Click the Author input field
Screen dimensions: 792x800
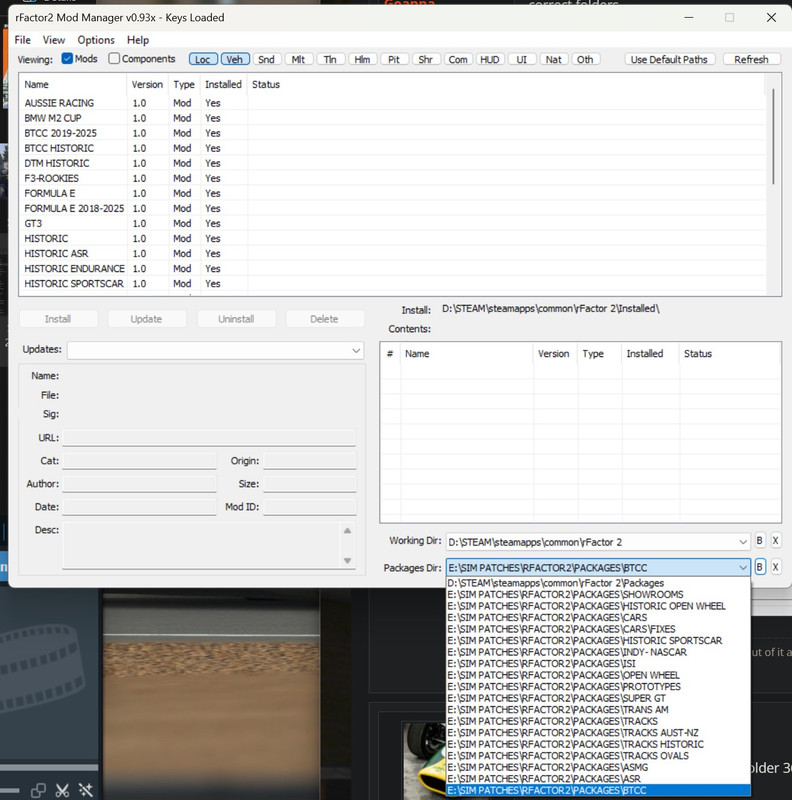(139, 484)
